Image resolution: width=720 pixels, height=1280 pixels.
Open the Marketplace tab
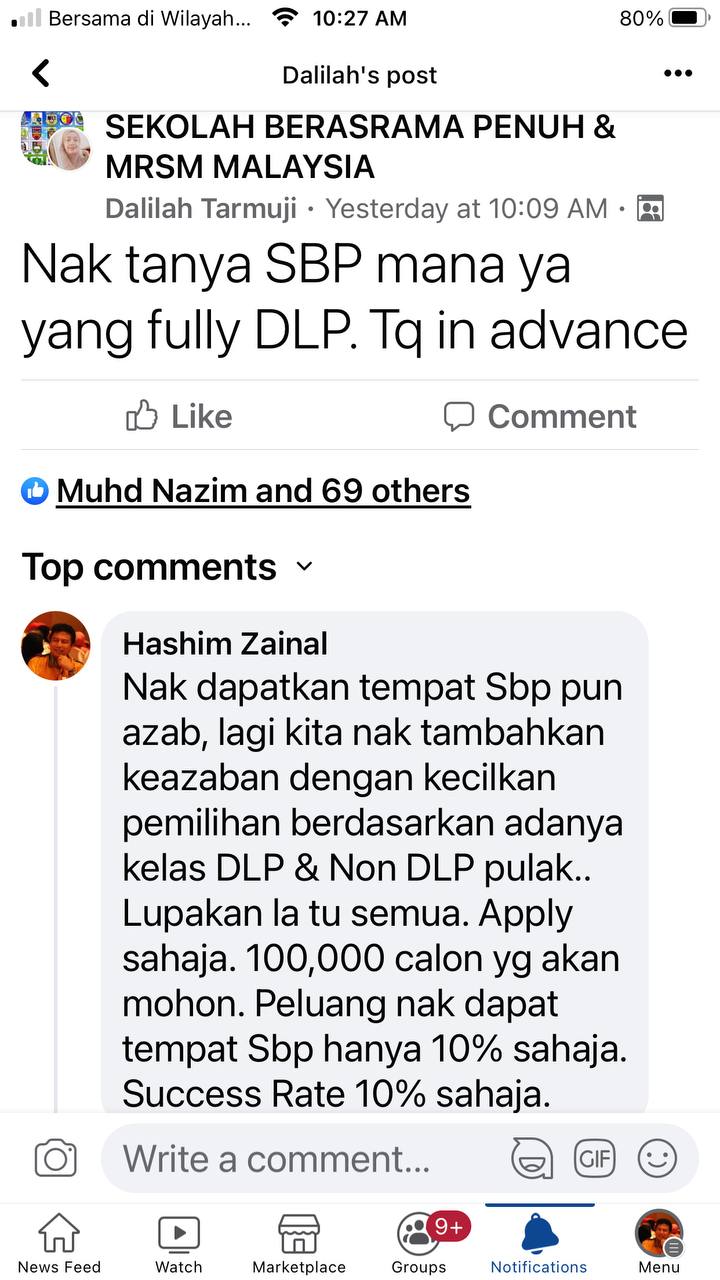[x=299, y=1244]
